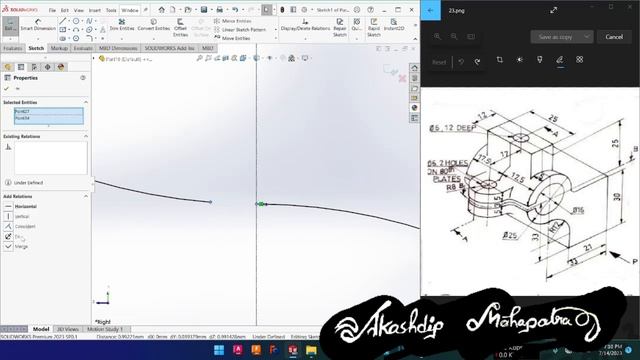This screenshot has width=640, height=360.
Task: Open the Window menu
Action: click(129, 10)
